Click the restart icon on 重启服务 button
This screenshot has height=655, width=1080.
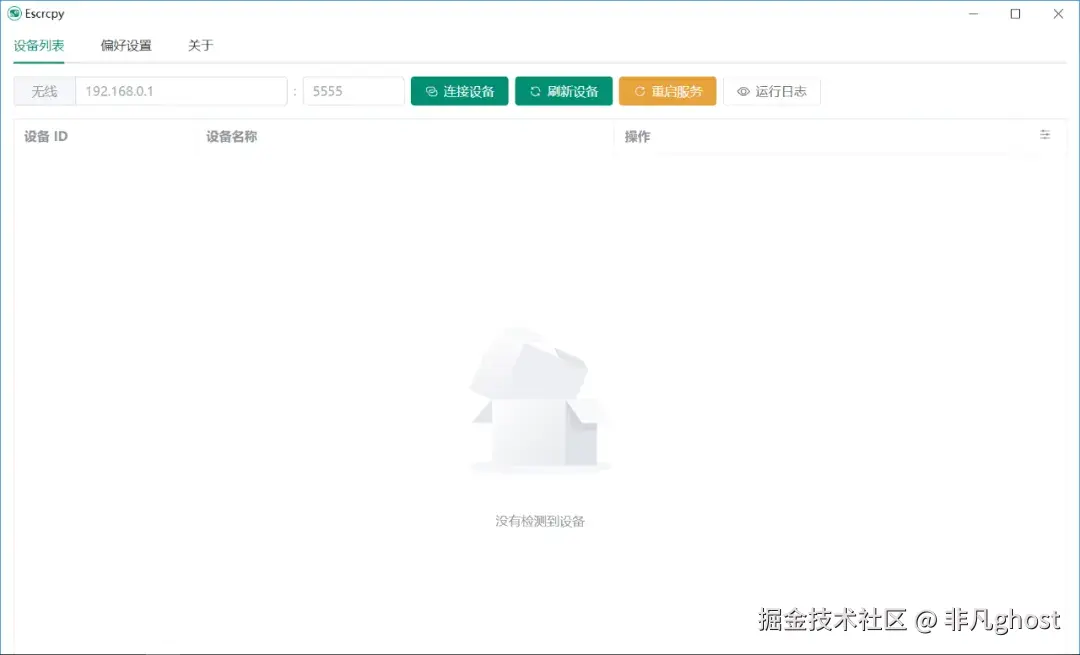coord(637,91)
